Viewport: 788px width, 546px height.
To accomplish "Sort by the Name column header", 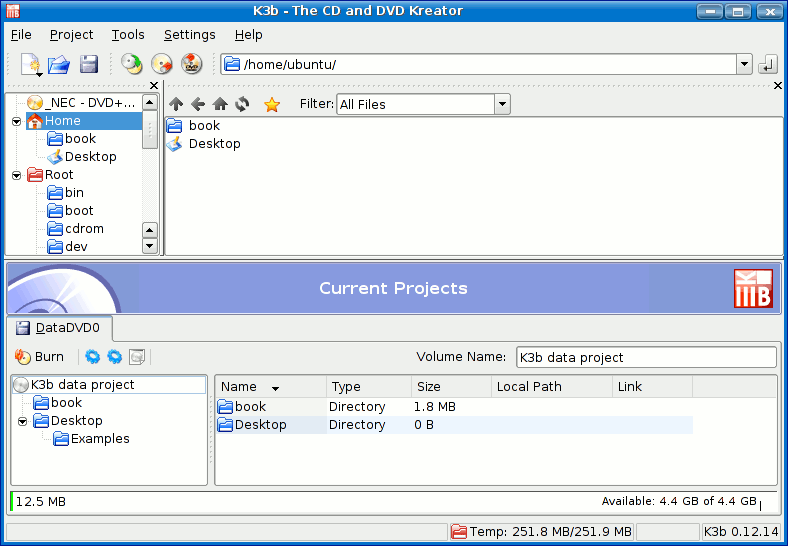I will (270, 387).
